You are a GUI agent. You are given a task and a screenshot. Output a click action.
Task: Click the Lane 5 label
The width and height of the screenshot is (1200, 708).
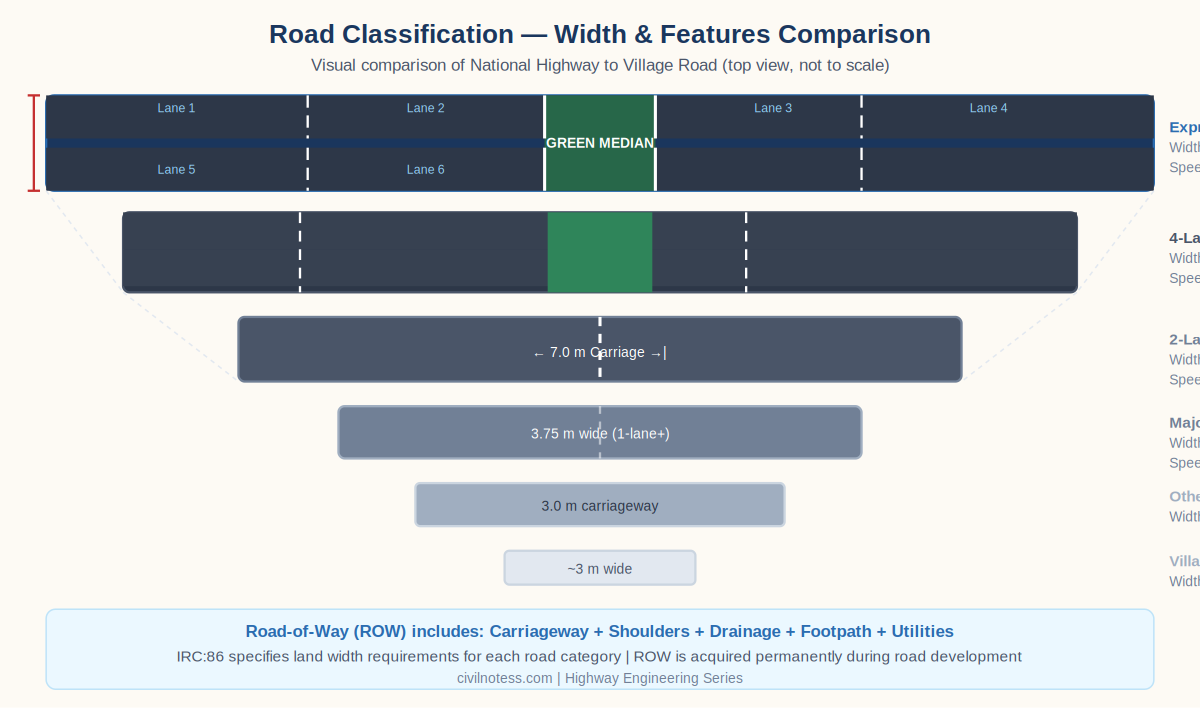click(176, 170)
